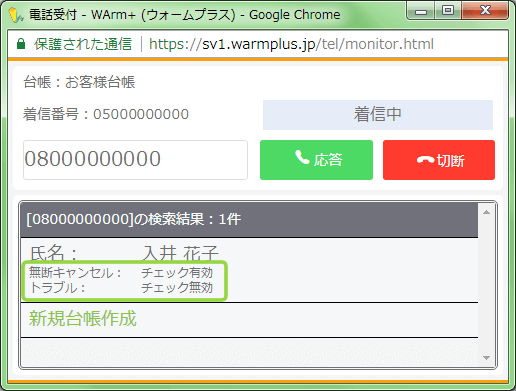The height and width of the screenshot is (391, 516).
Task: Close the 電話受付 window
Action: 485,11
